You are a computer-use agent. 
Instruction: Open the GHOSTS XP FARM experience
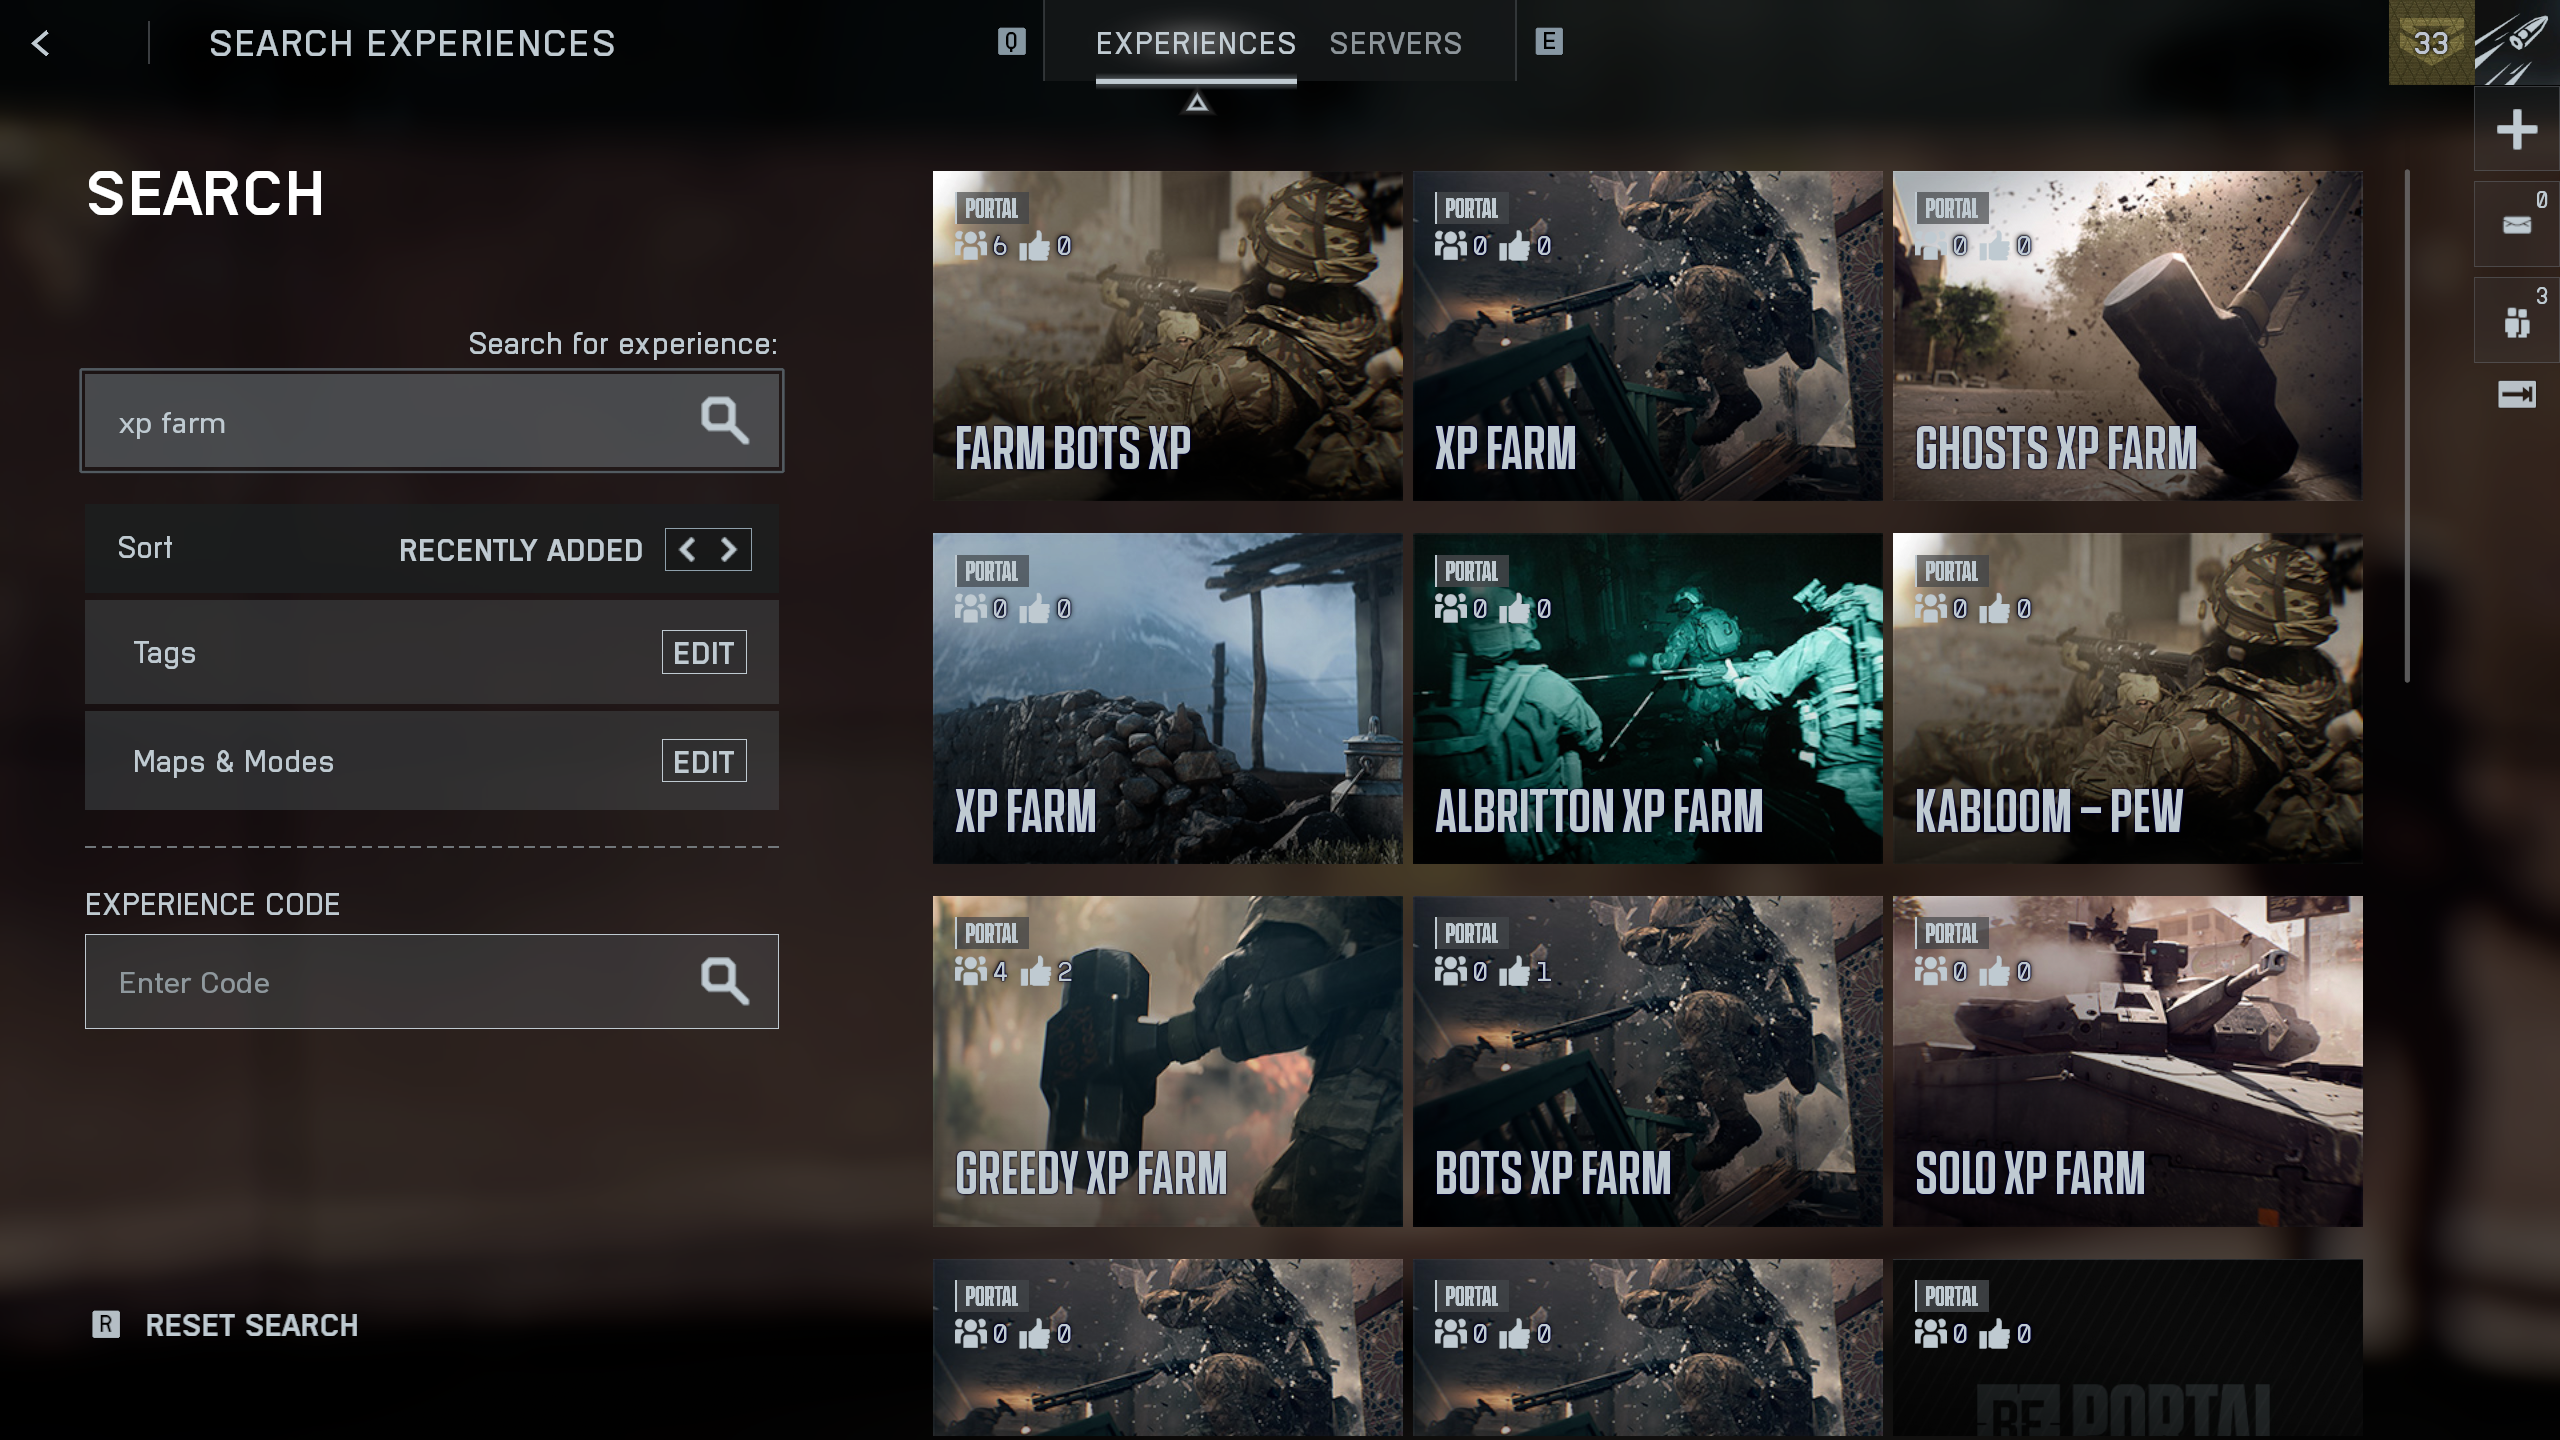click(x=2128, y=335)
